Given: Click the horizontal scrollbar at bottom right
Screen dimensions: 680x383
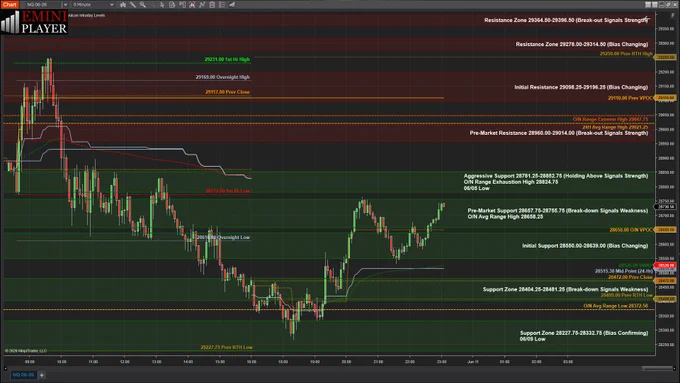Looking at the screenshot, I should click(x=657, y=368).
